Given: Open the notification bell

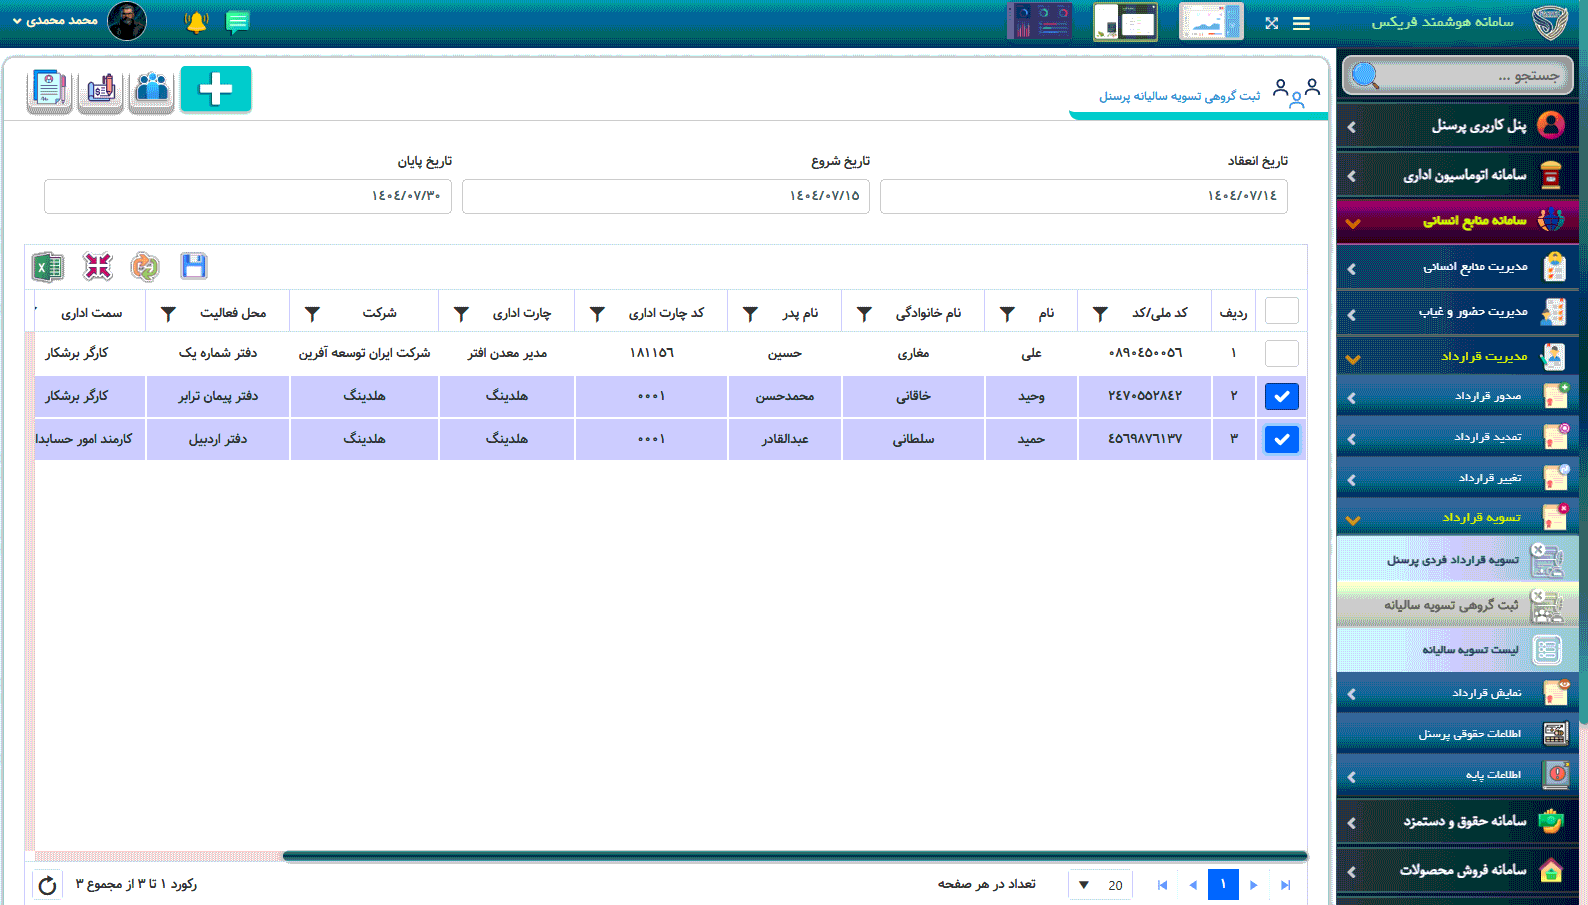Looking at the screenshot, I should click(196, 22).
